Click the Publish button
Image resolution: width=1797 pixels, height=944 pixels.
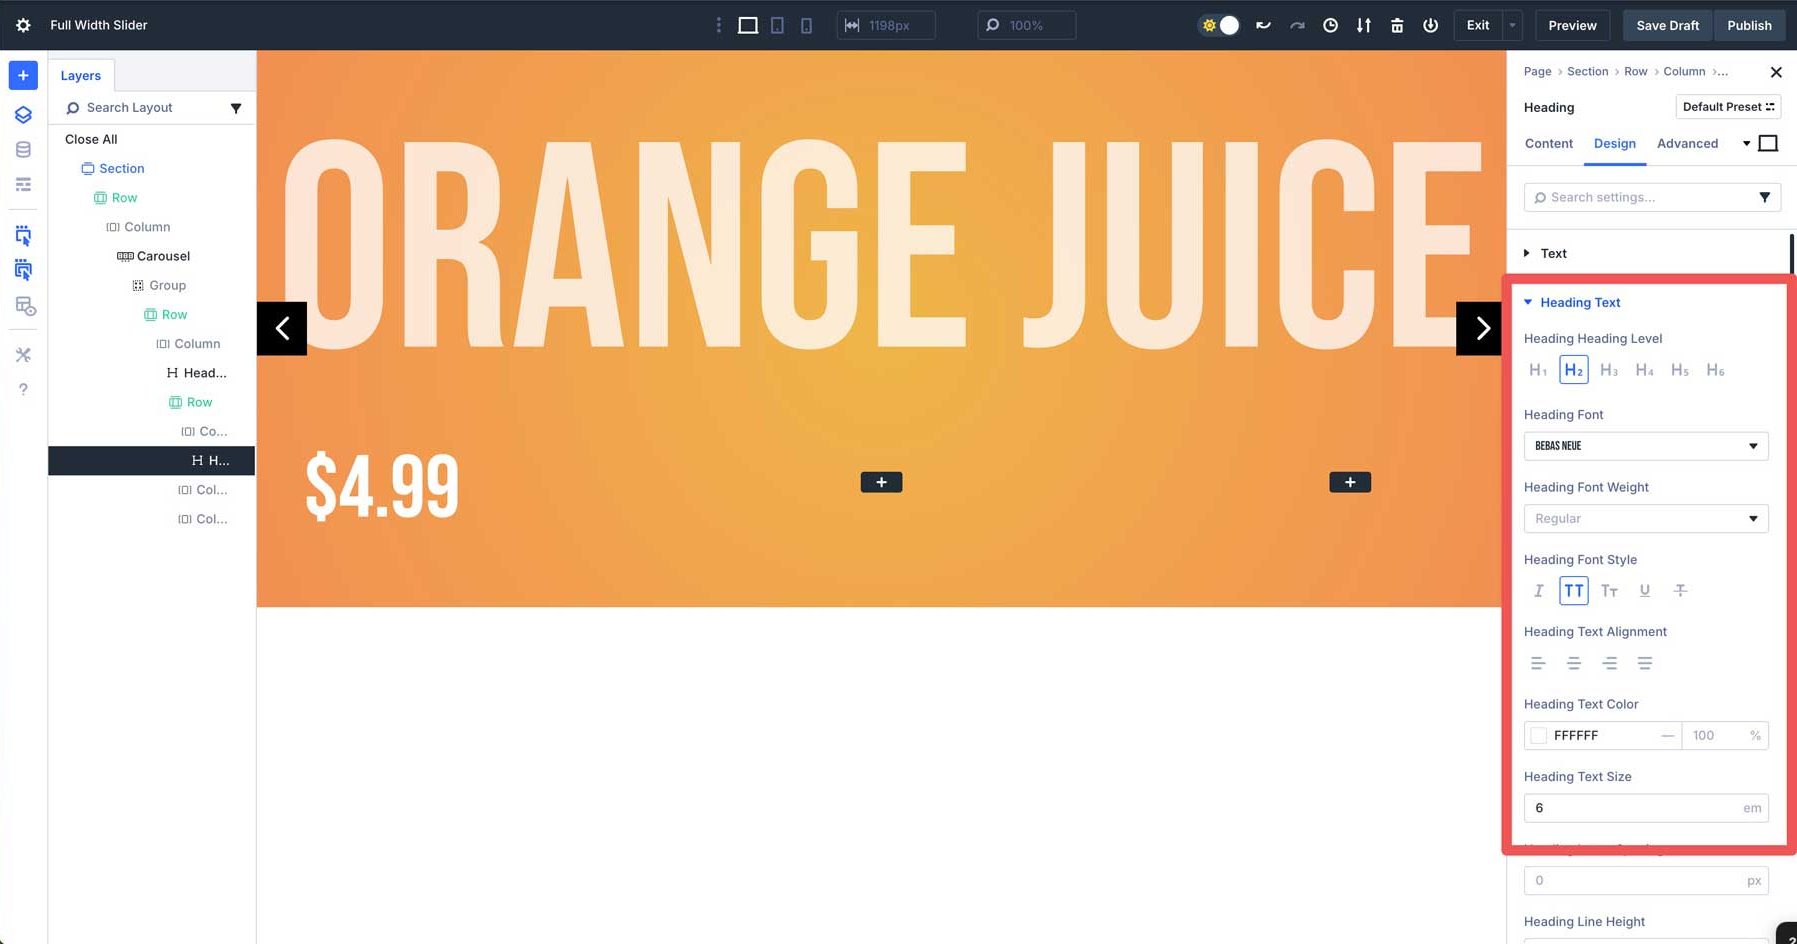pyautogui.click(x=1749, y=25)
